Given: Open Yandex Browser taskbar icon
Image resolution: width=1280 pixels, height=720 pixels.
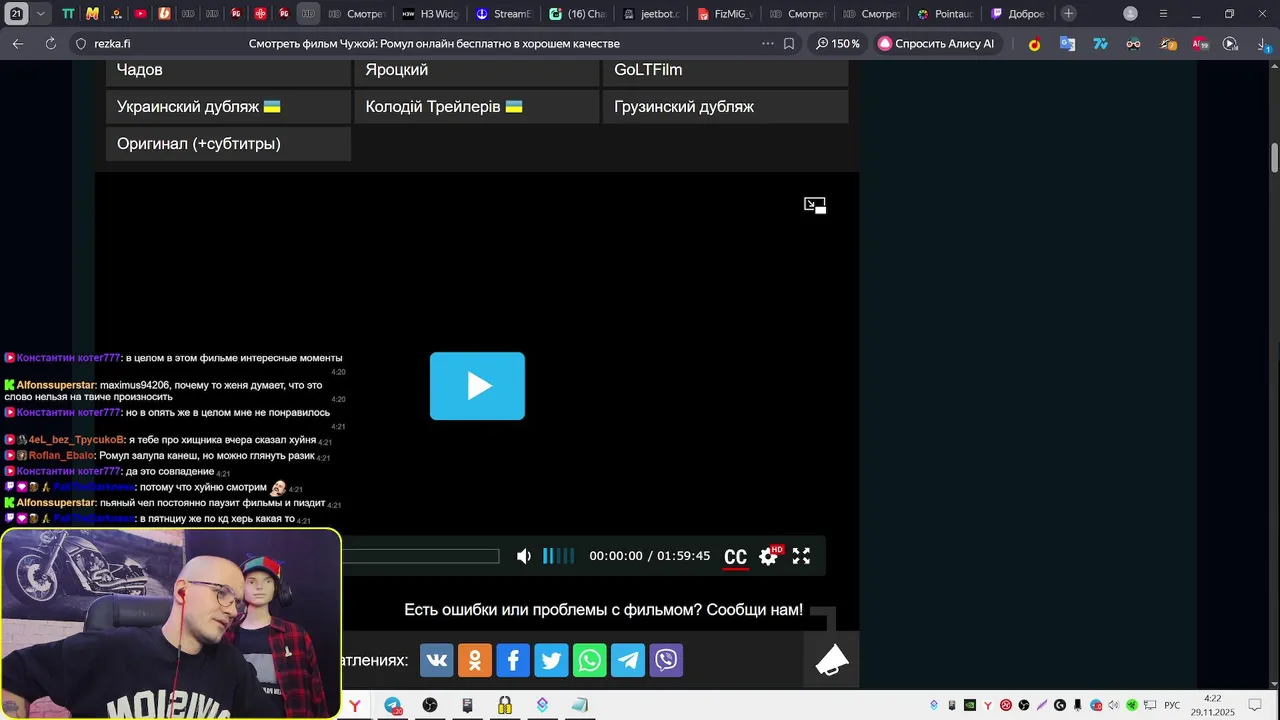Looking at the screenshot, I should 355,705.
